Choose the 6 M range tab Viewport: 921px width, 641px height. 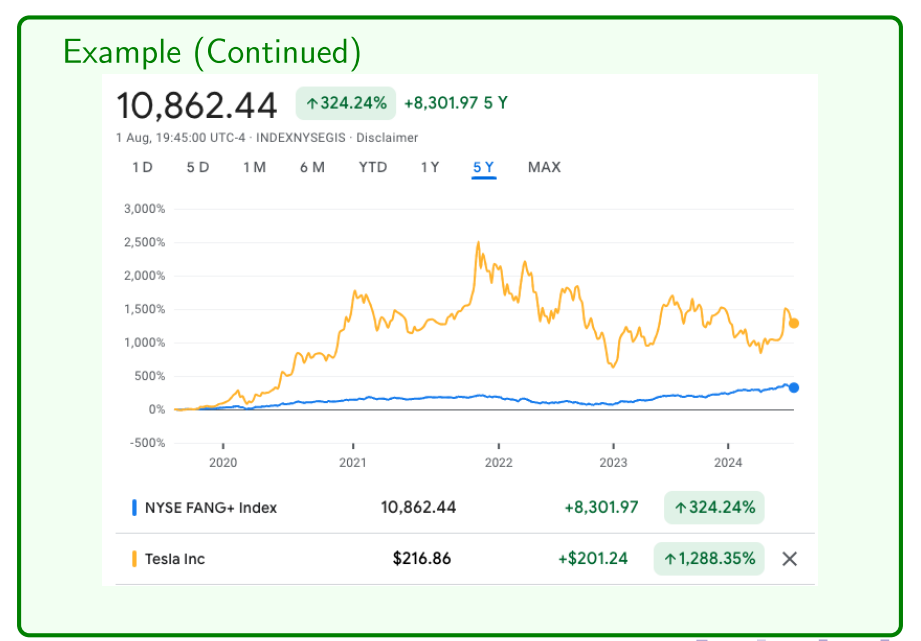tap(312, 167)
